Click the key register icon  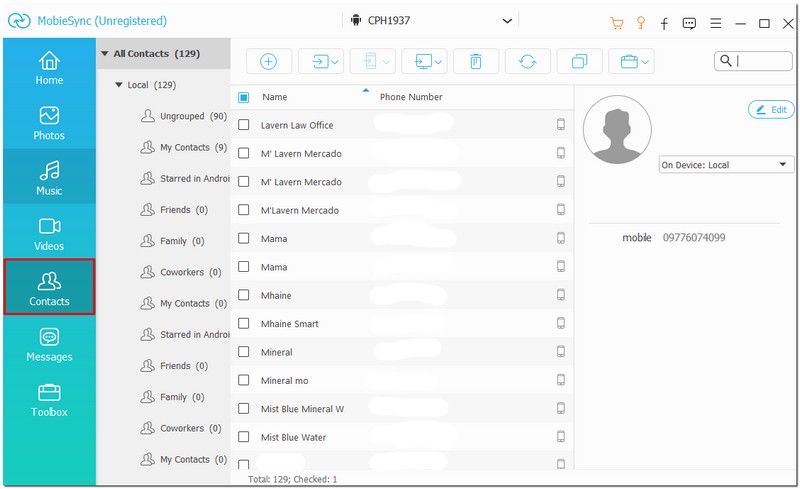click(x=641, y=22)
